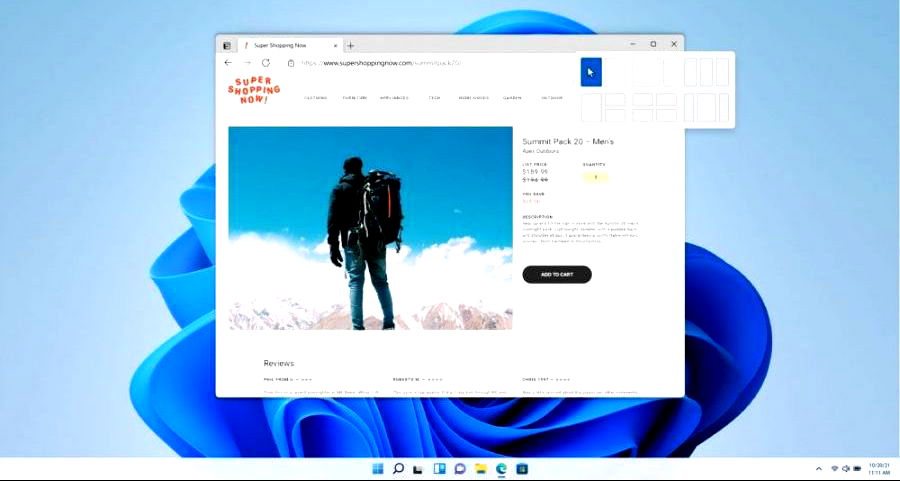
Task: Open the Edge tab actions menu icon
Action: pyautogui.click(x=227, y=45)
